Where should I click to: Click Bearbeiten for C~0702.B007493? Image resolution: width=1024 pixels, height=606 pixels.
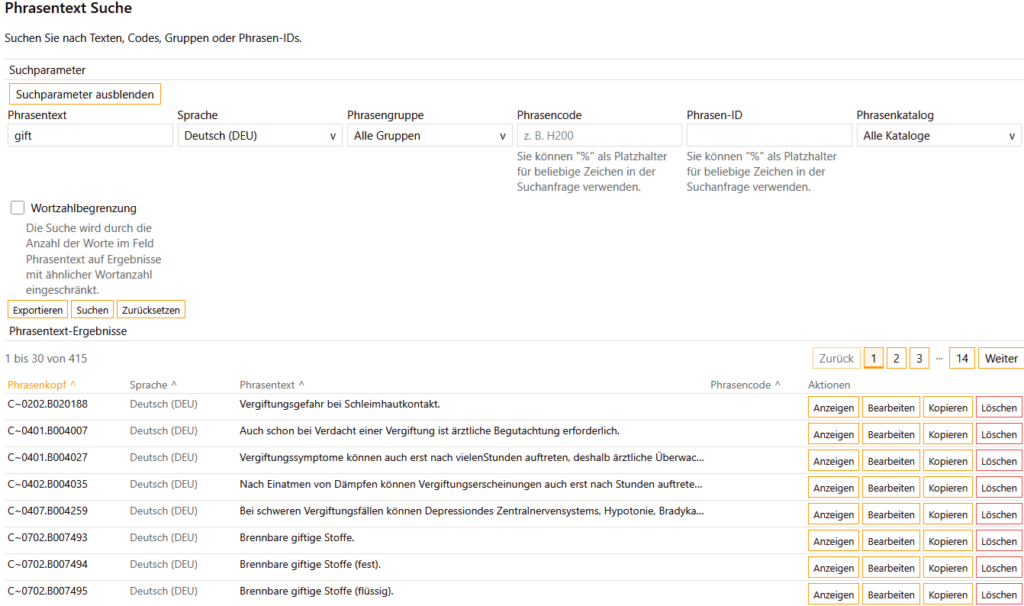(891, 541)
